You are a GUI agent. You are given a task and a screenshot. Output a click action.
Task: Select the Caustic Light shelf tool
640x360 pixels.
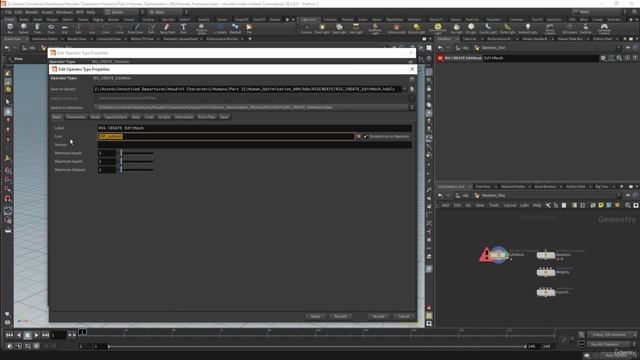click(488, 29)
